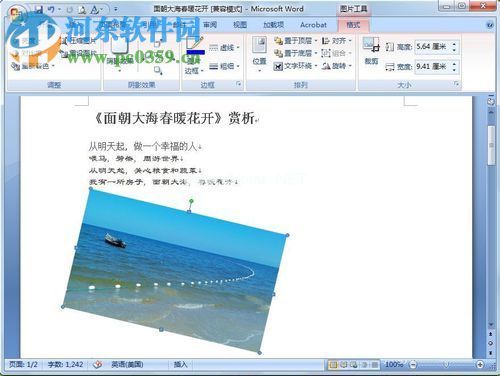Screen dimensions: 500x376
Task: Open the 大小 (Size) dialog launcher
Action: (x=456, y=84)
